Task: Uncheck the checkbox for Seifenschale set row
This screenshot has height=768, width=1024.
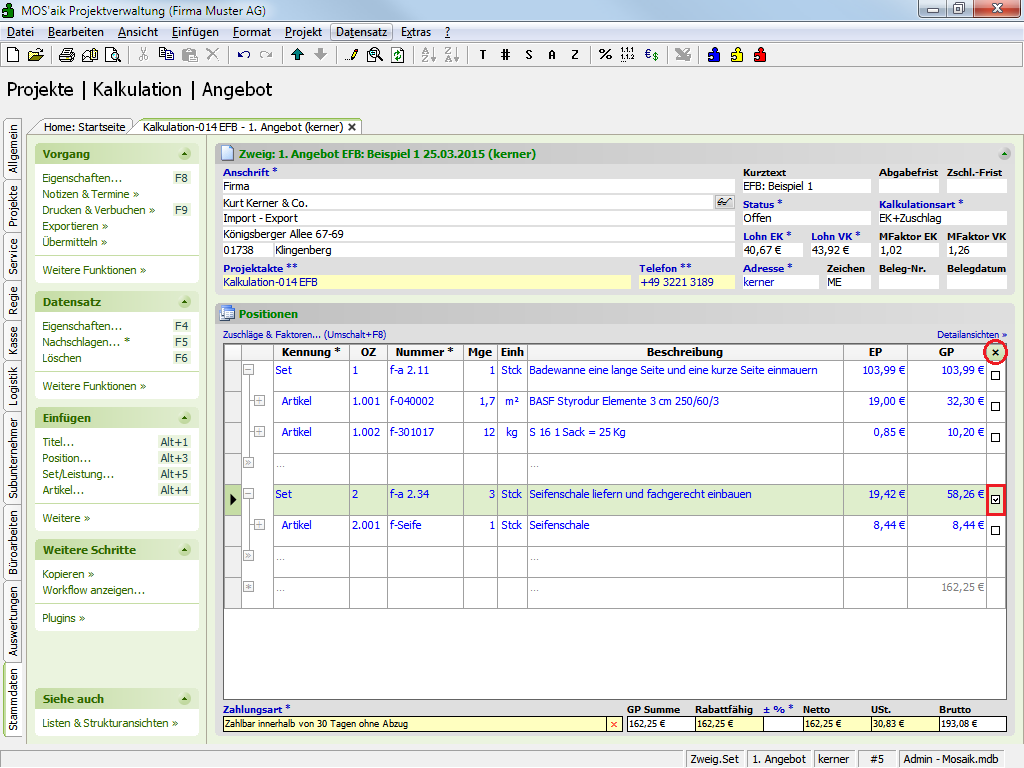Action: coord(995,500)
